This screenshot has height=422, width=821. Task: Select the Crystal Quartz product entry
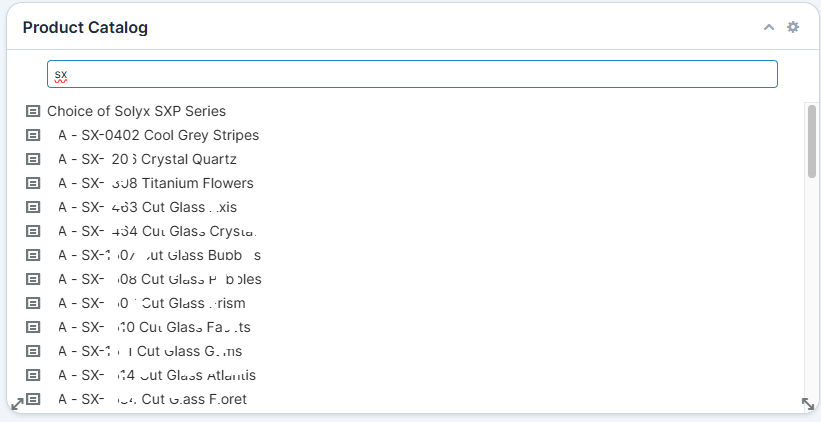(x=147, y=159)
